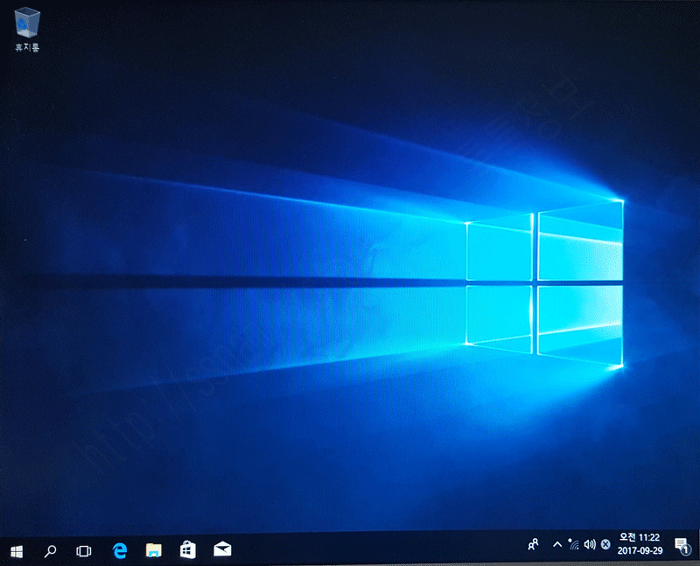Open Mail app from taskbar

point(222,549)
